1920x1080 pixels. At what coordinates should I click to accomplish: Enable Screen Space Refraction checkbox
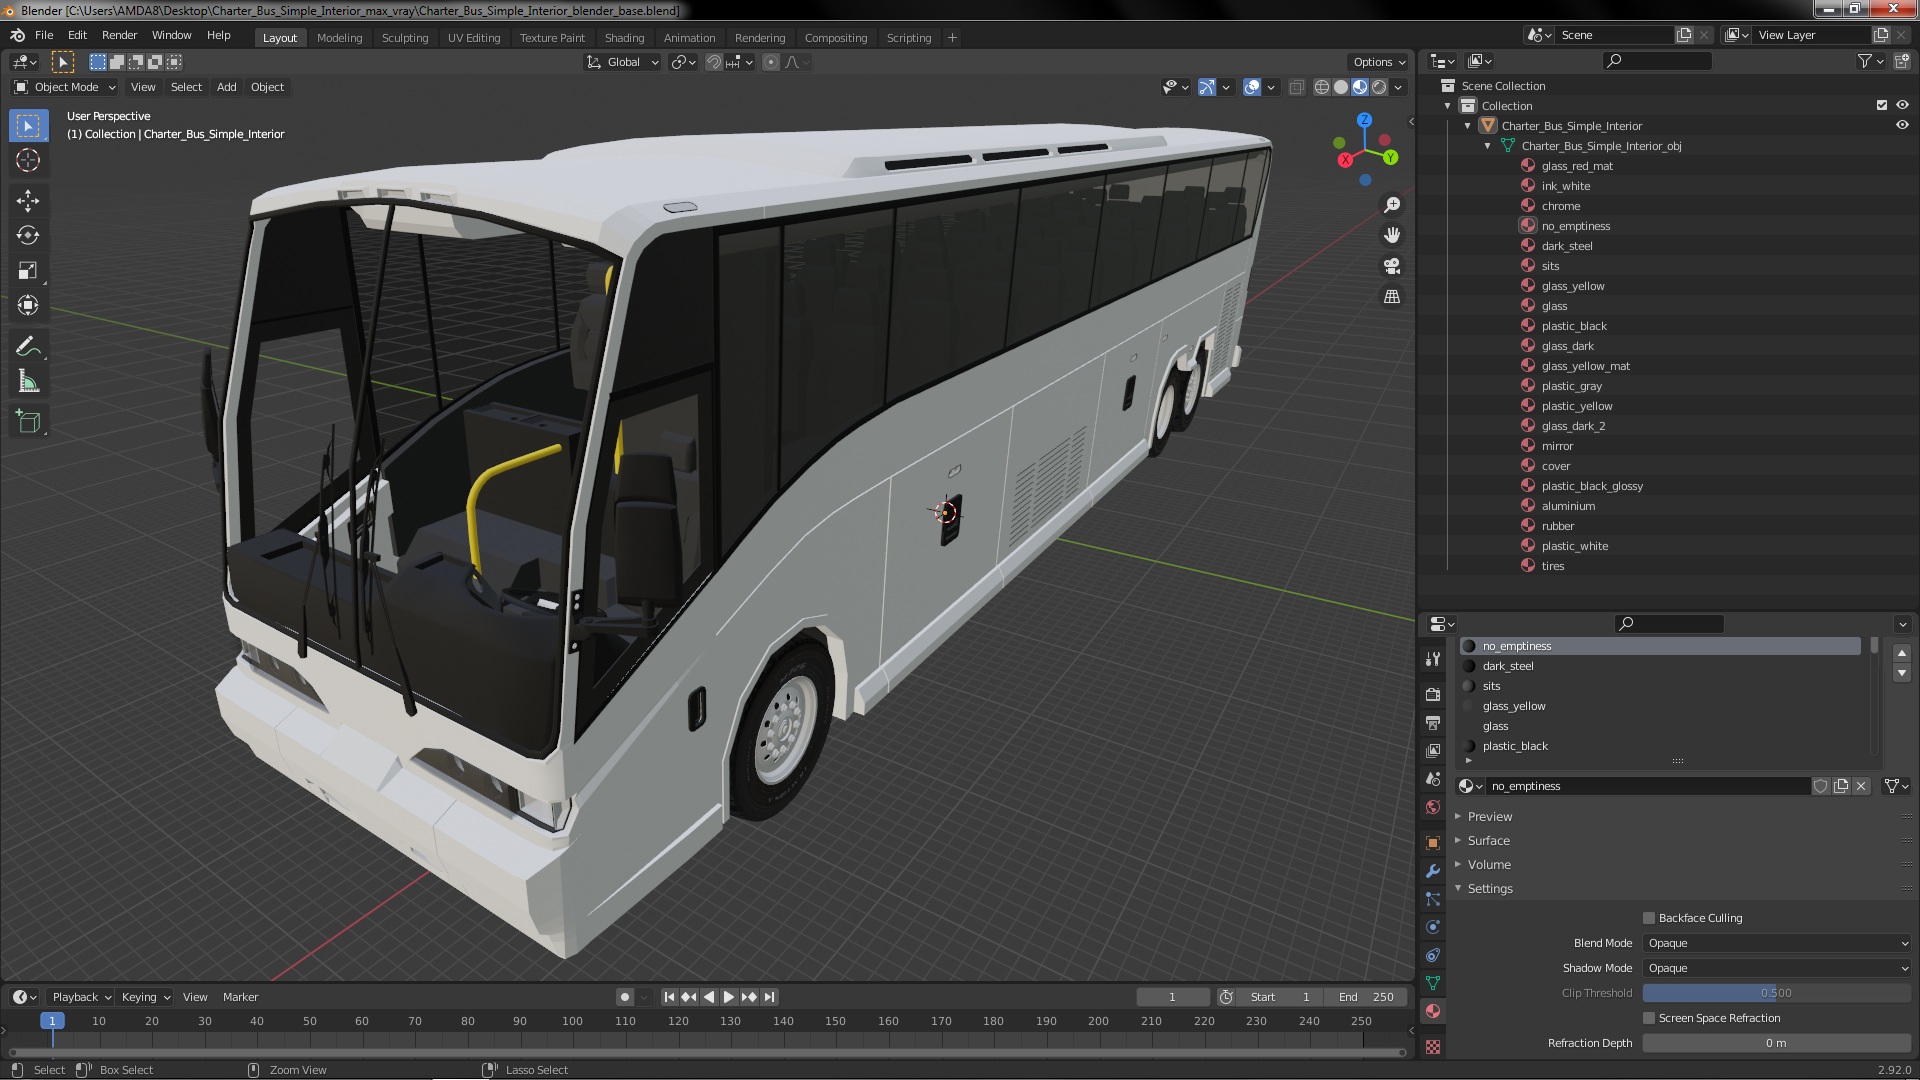coord(1649,1018)
